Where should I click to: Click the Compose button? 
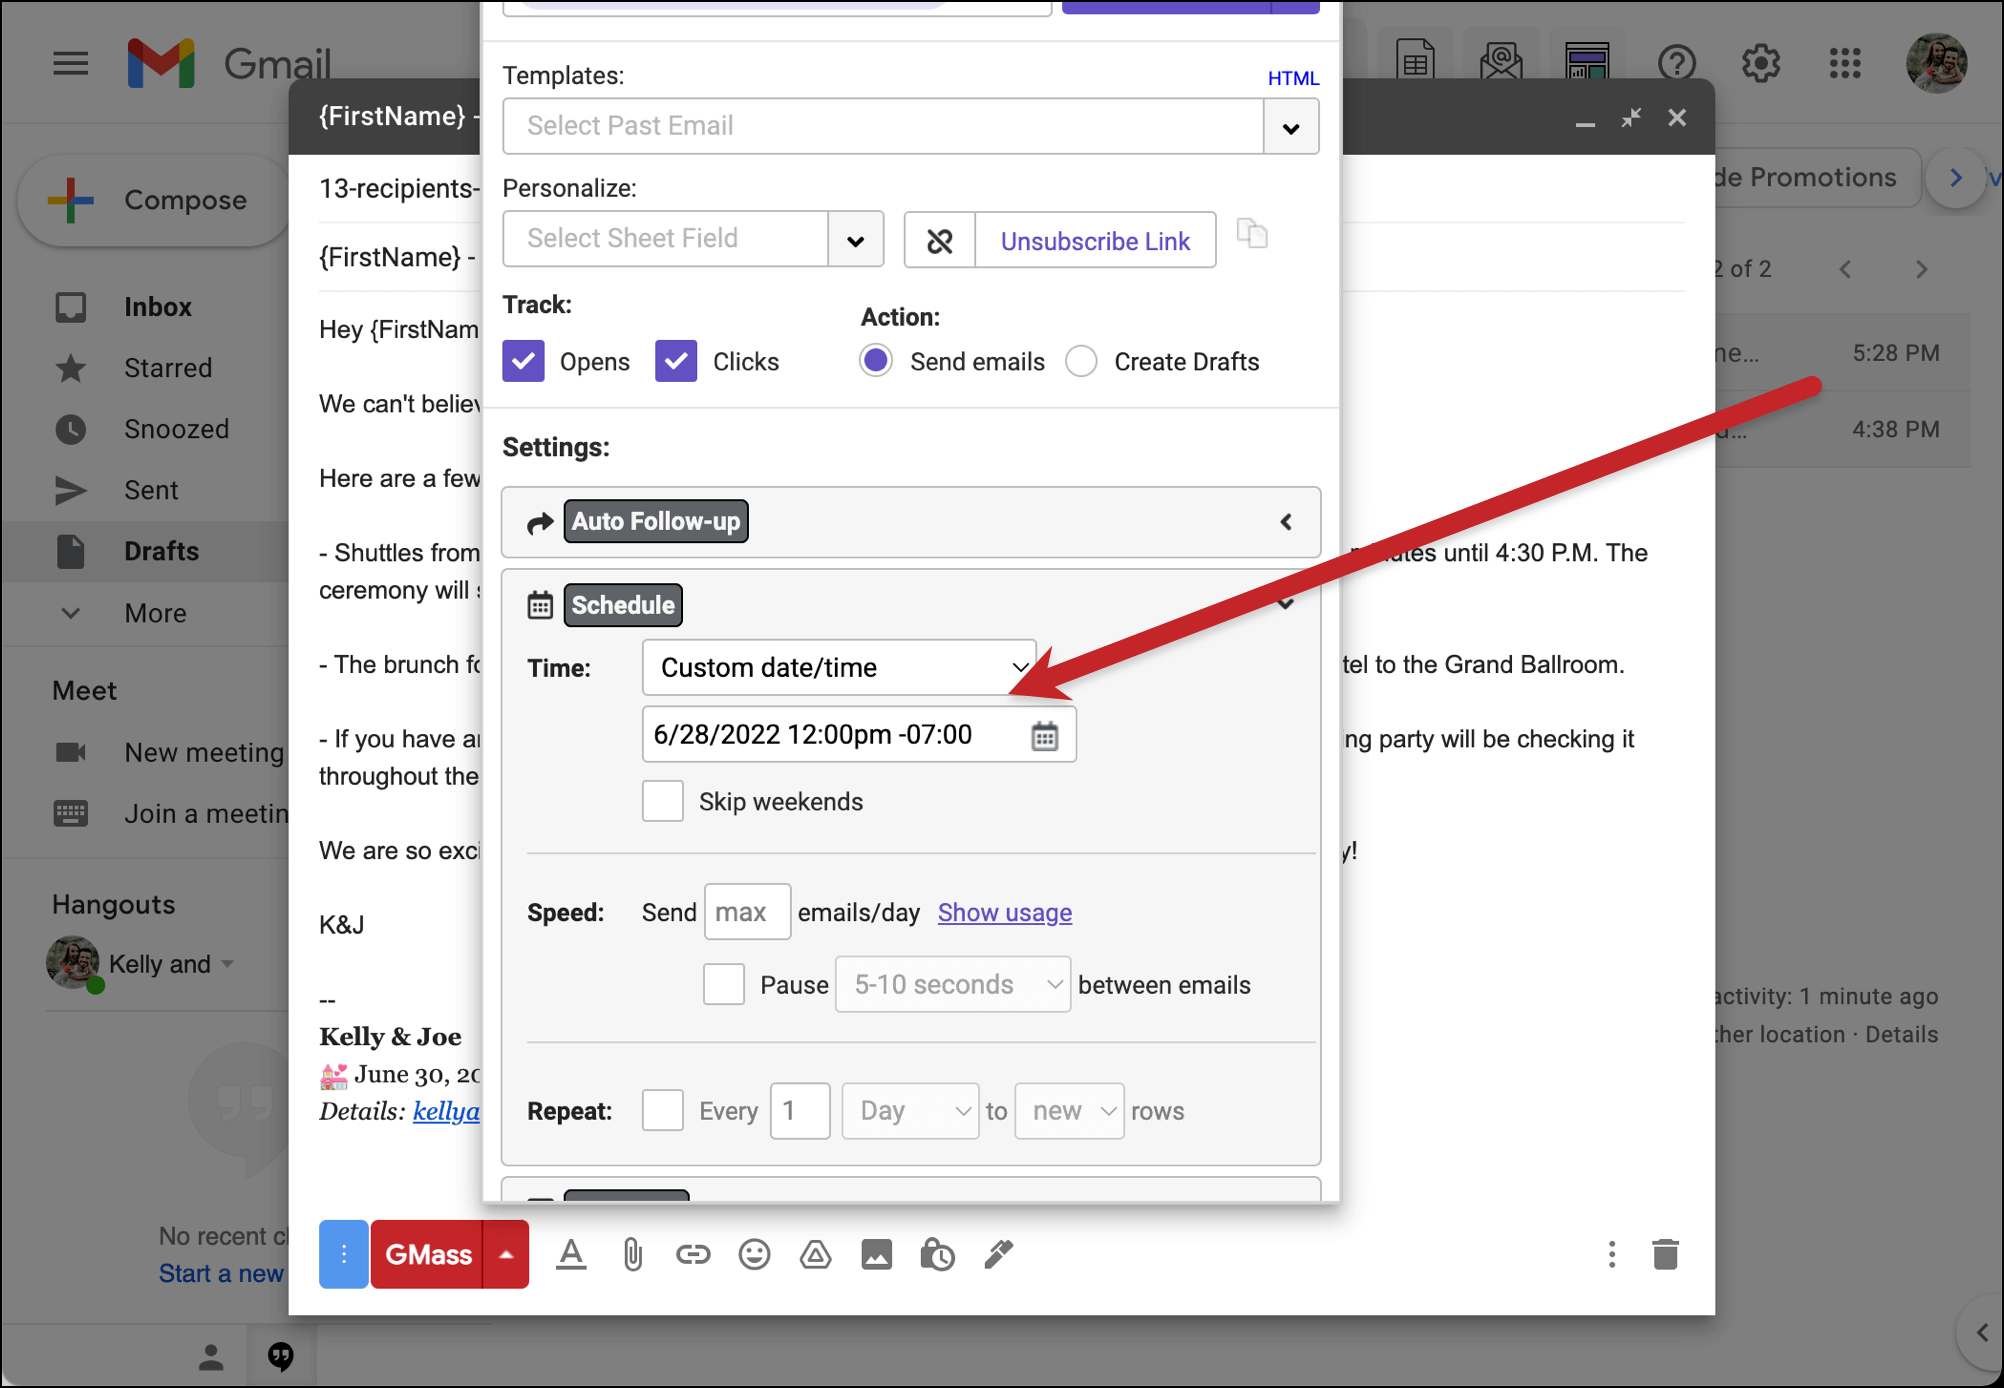pyautogui.click(x=152, y=200)
